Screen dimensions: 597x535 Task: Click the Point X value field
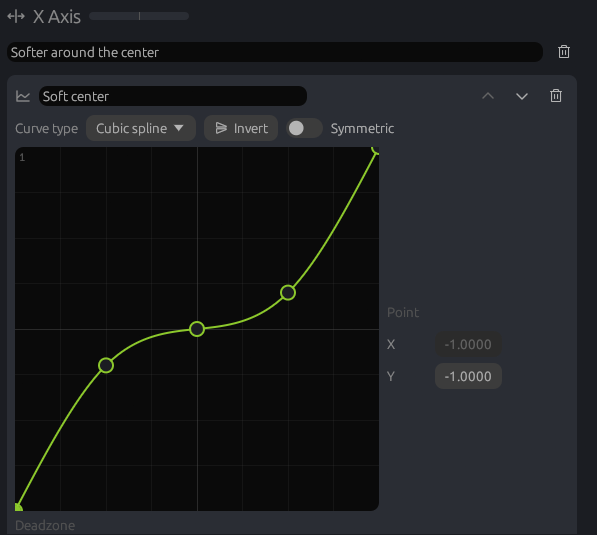coord(468,344)
